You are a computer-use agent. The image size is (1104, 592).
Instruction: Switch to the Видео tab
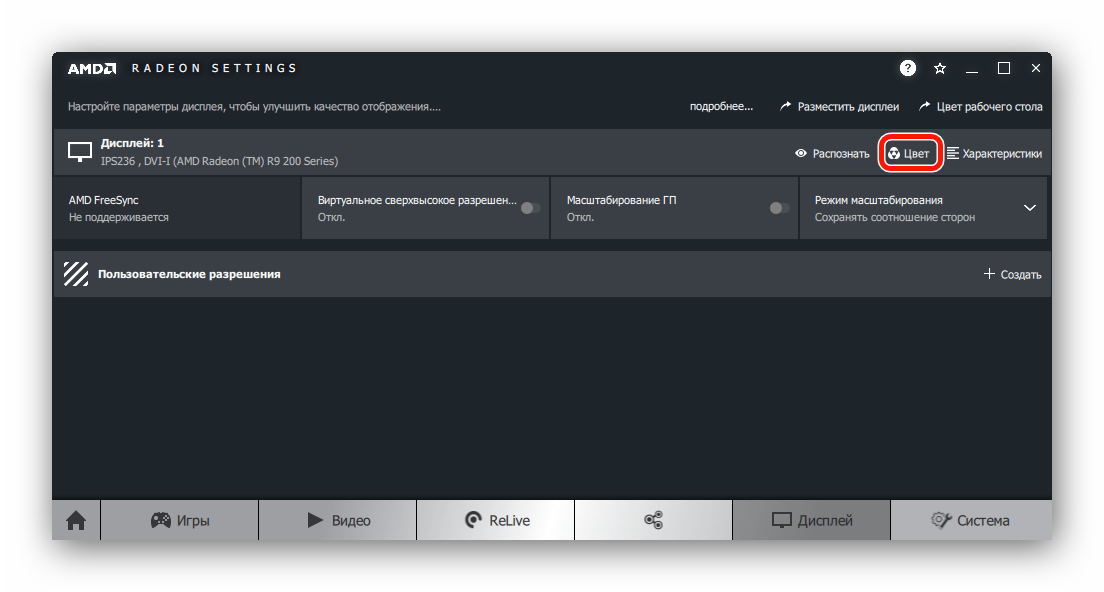tap(338, 520)
